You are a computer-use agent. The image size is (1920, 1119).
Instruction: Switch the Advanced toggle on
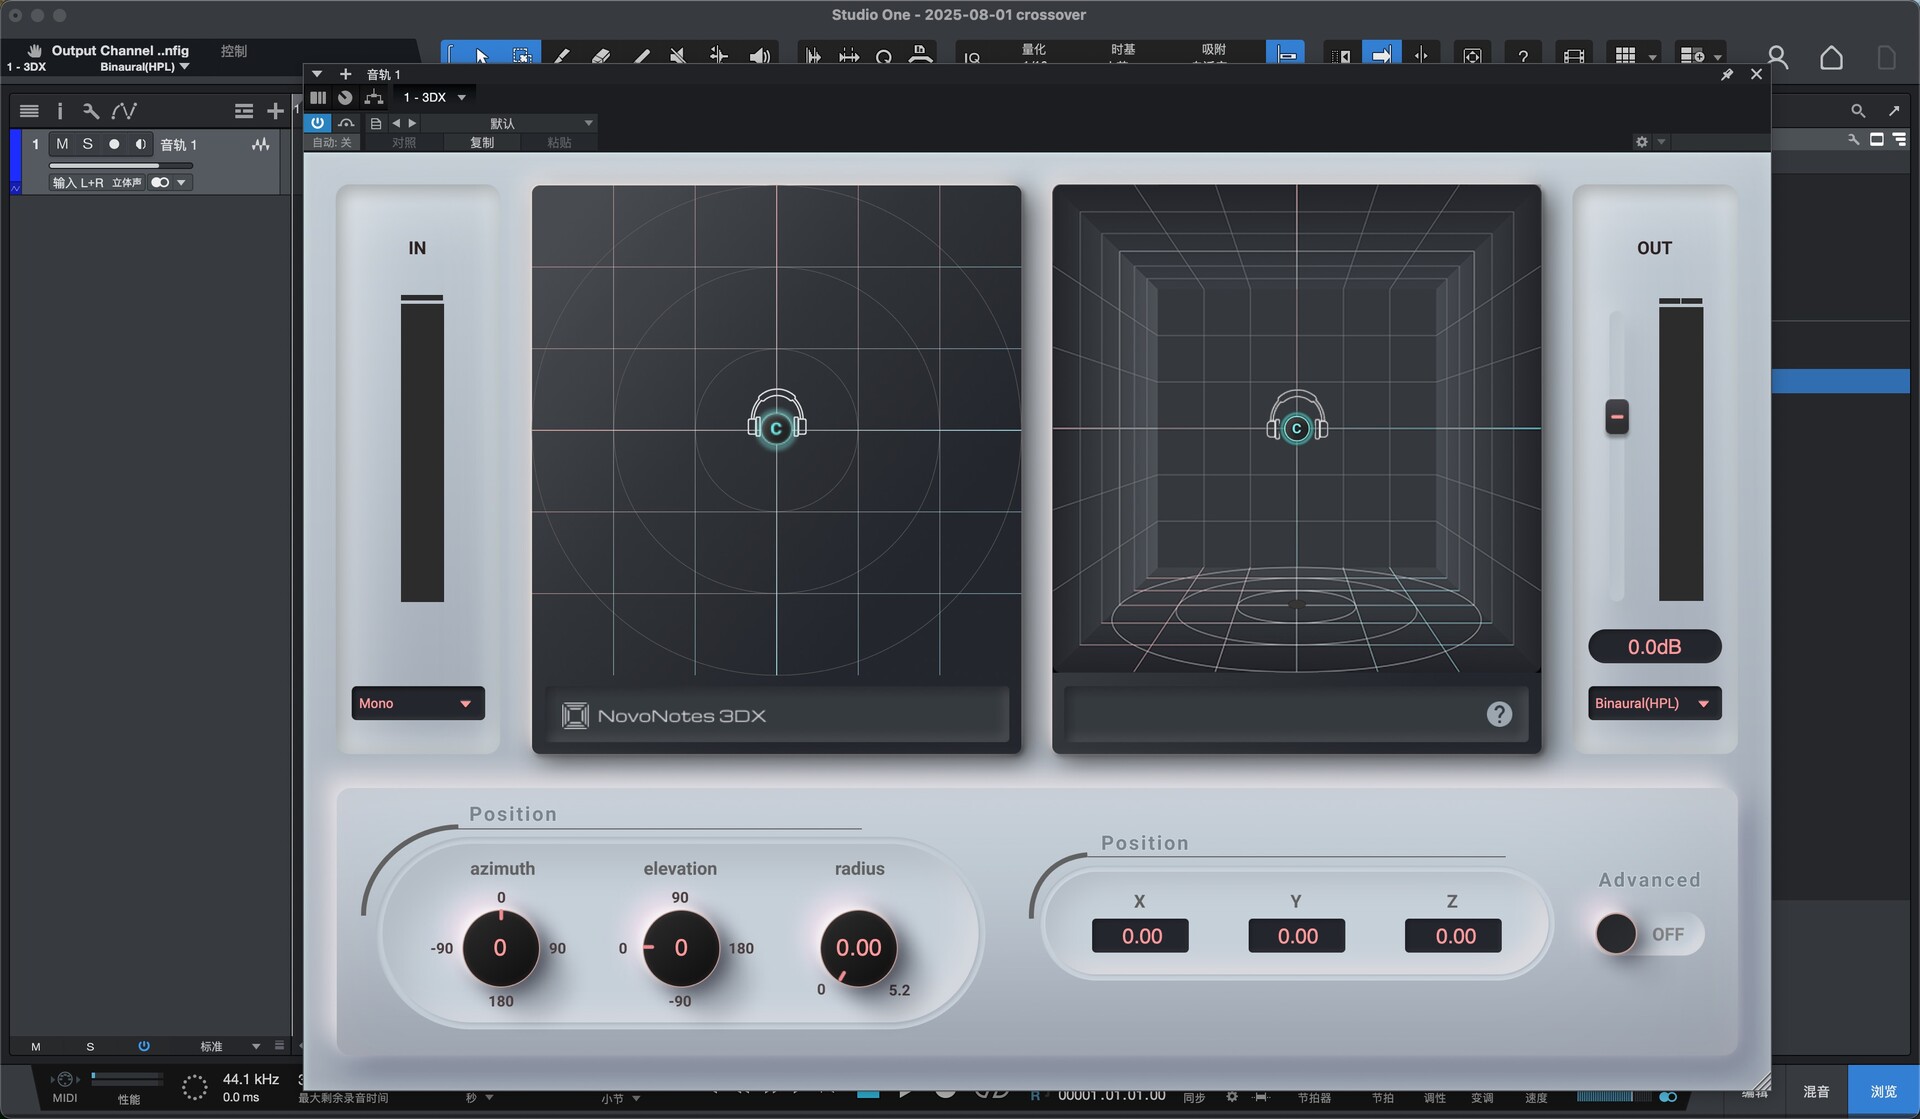1649,934
